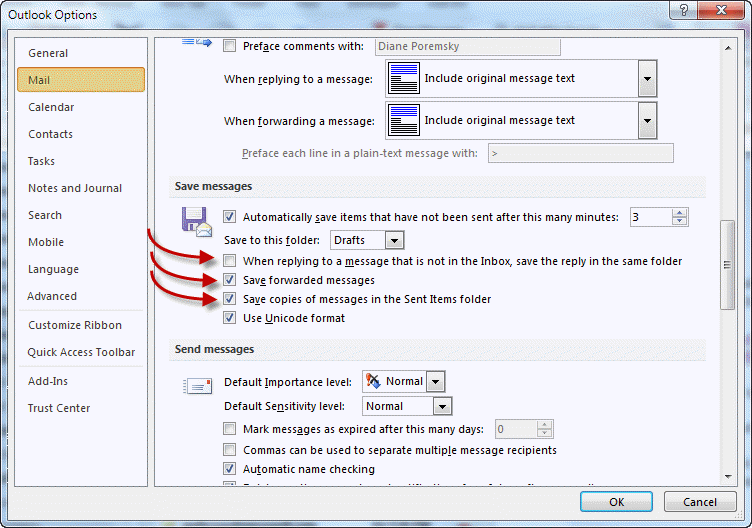
Task: Open Trust Center category
Action: (81, 408)
